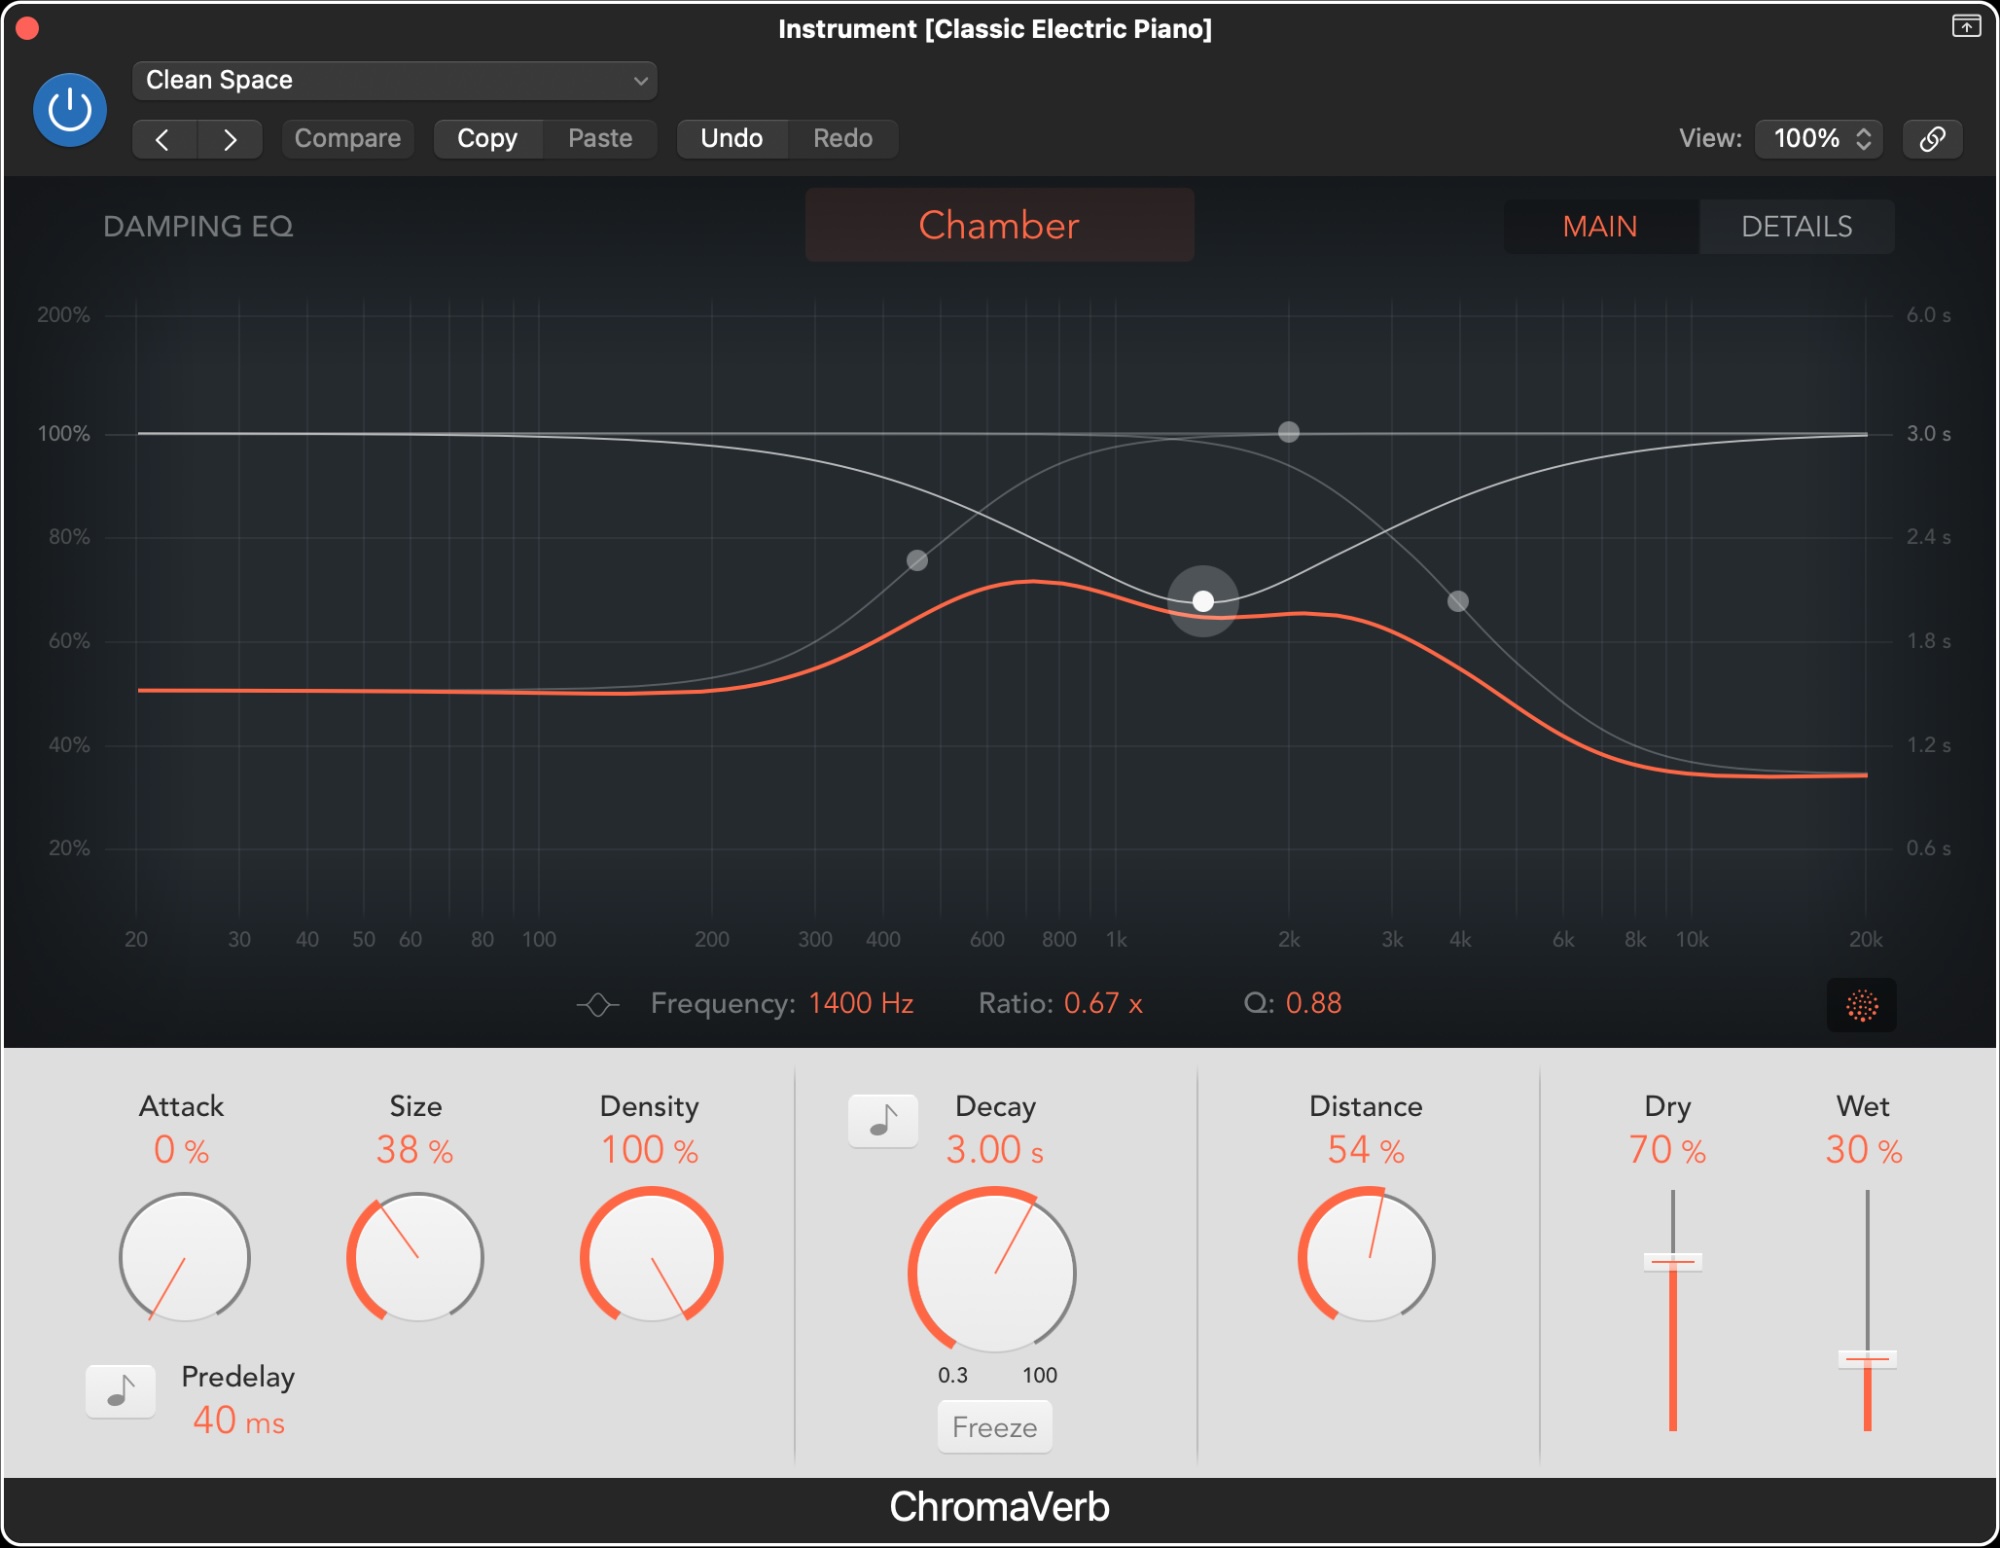Click the Predelay value 40 ms
The height and width of the screenshot is (1548, 2000).
[x=239, y=1421]
